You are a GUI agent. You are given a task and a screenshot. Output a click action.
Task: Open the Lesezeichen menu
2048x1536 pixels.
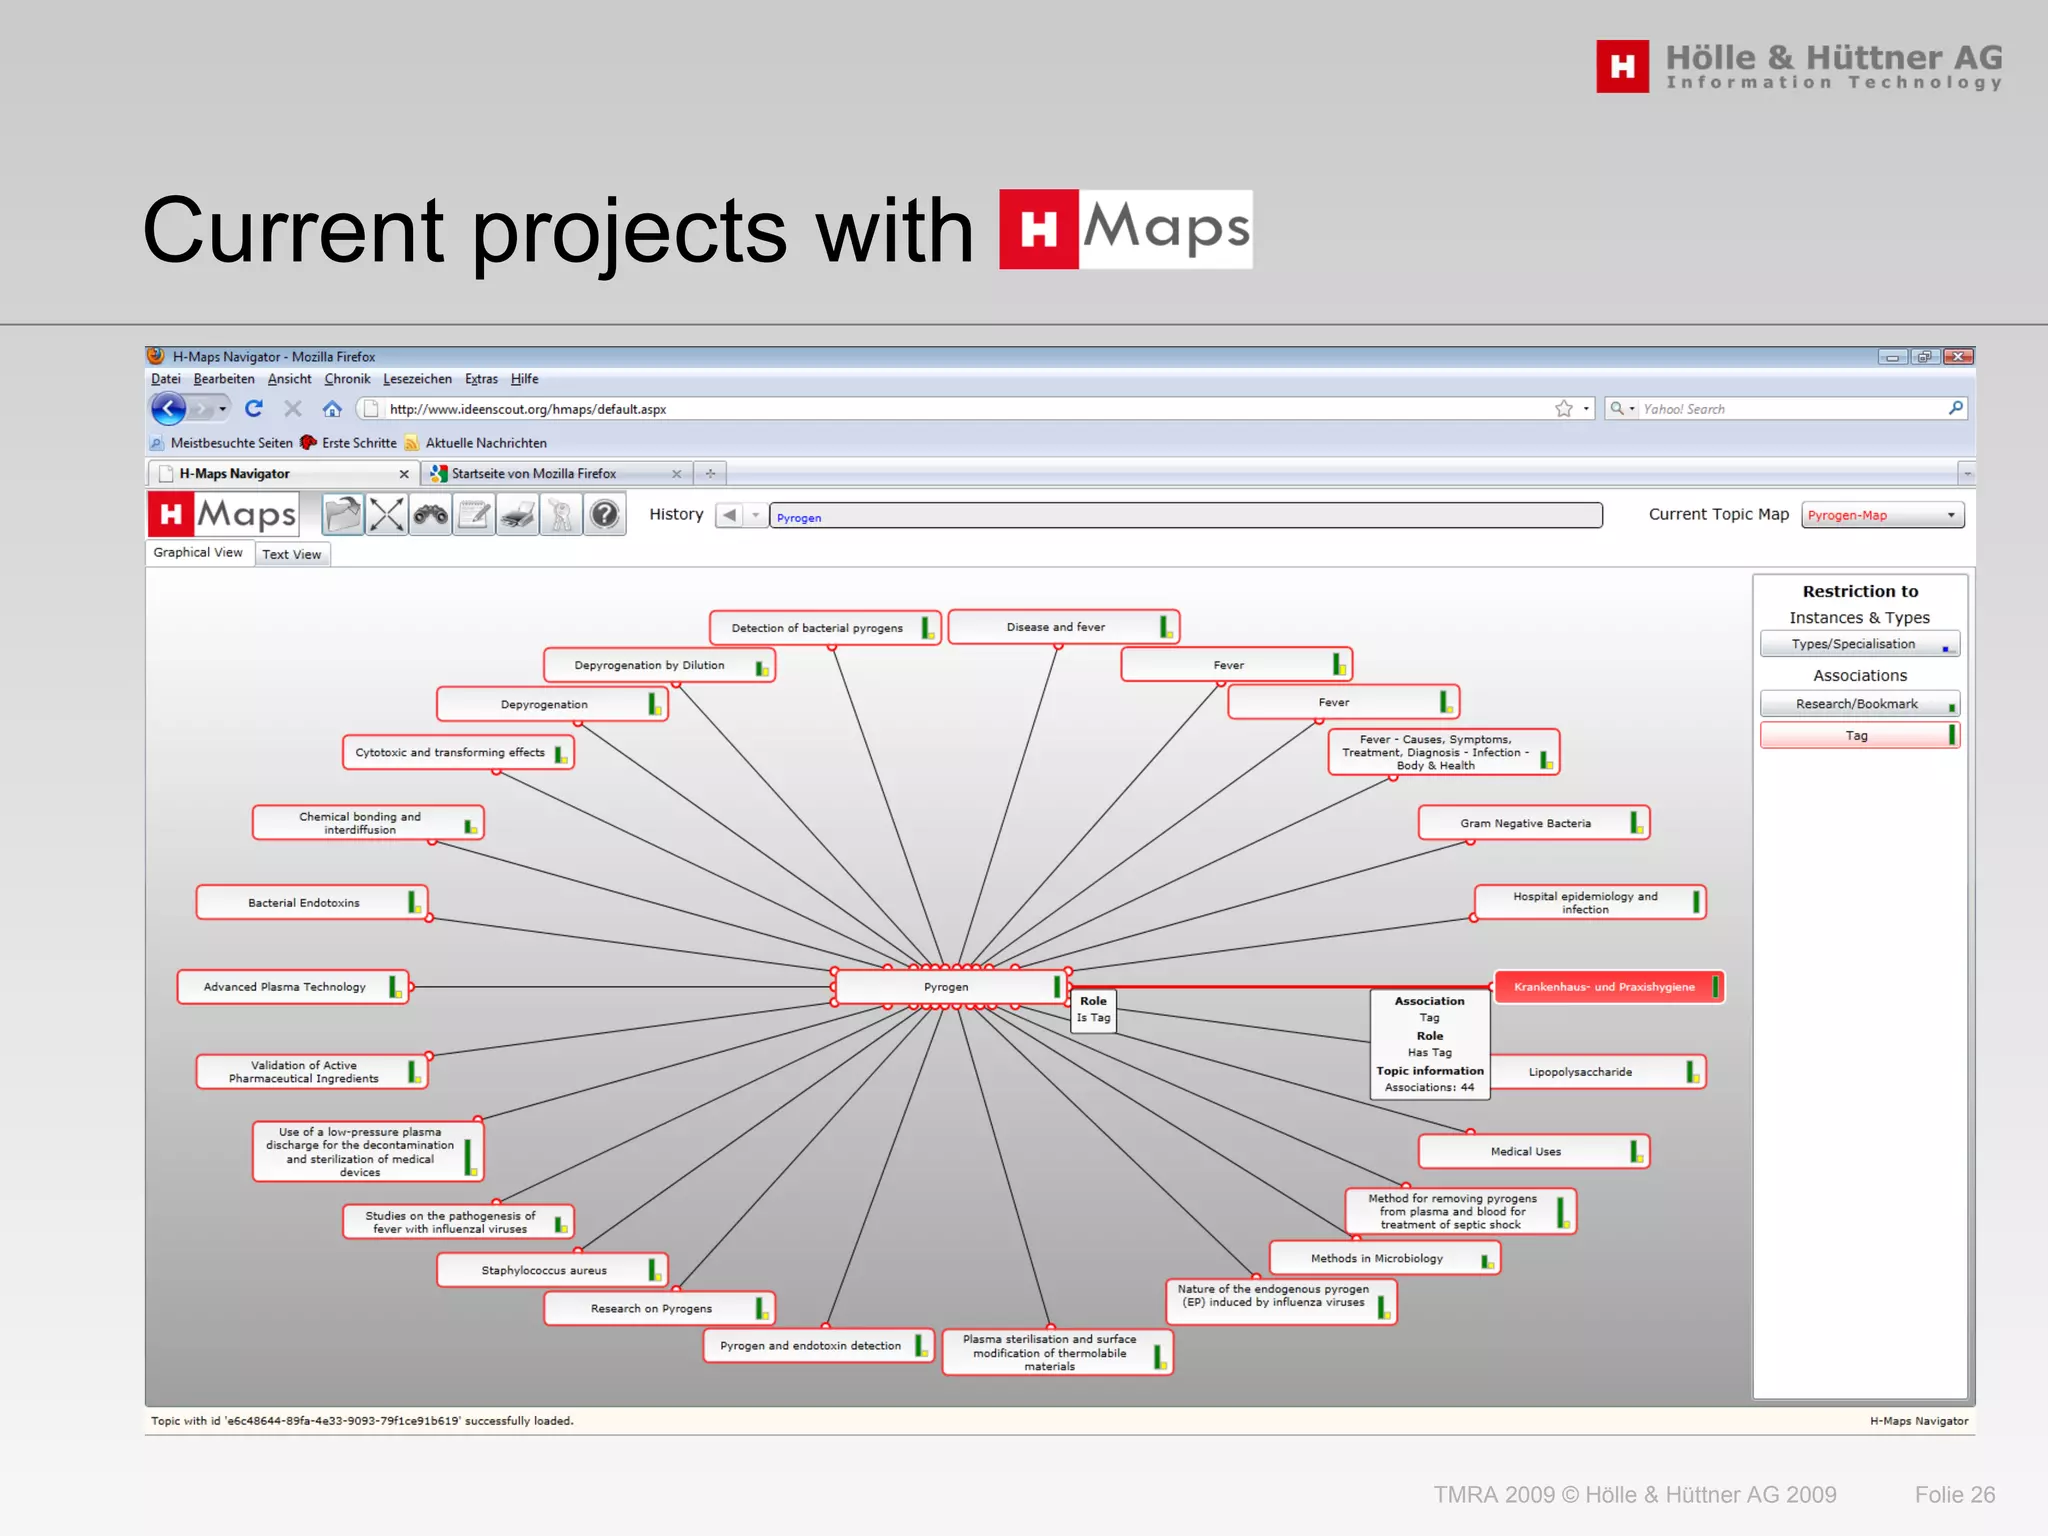pyautogui.click(x=417, y=379)
